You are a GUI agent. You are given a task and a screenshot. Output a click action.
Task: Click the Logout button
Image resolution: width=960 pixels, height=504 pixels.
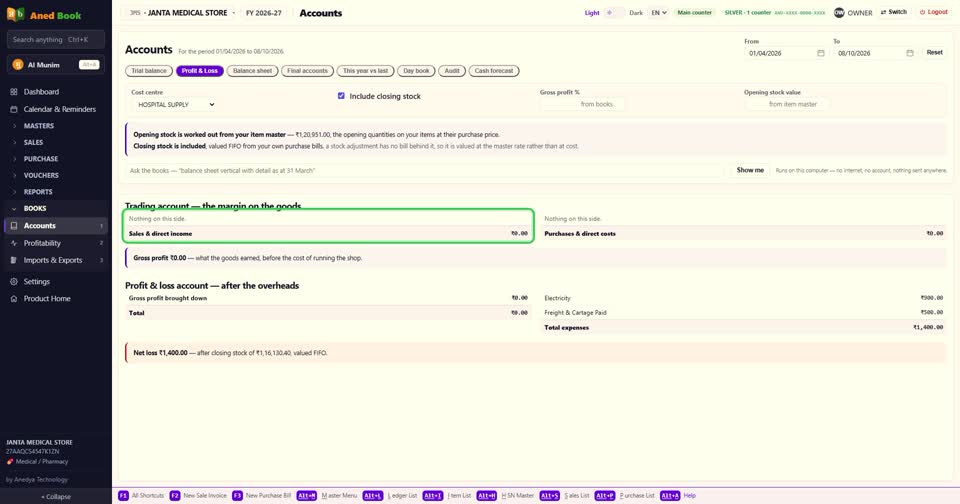click(934, 12)
